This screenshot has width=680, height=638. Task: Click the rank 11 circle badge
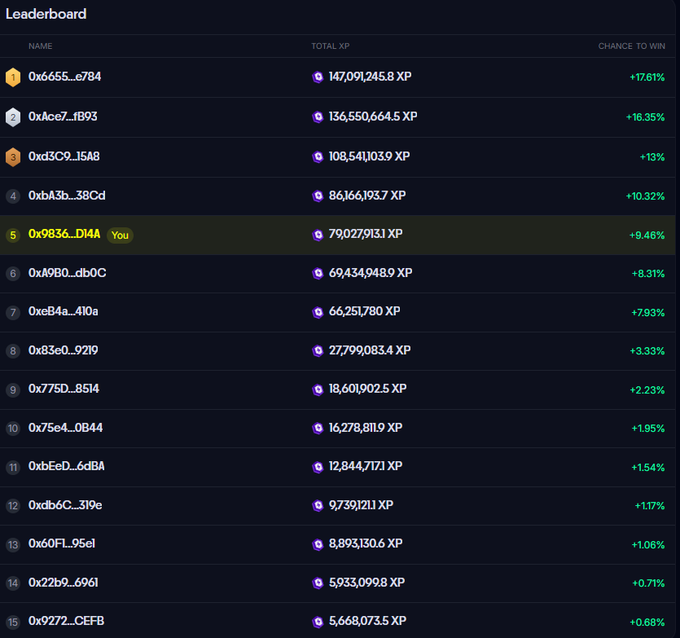pyautogui.click(x=13, y=467)
